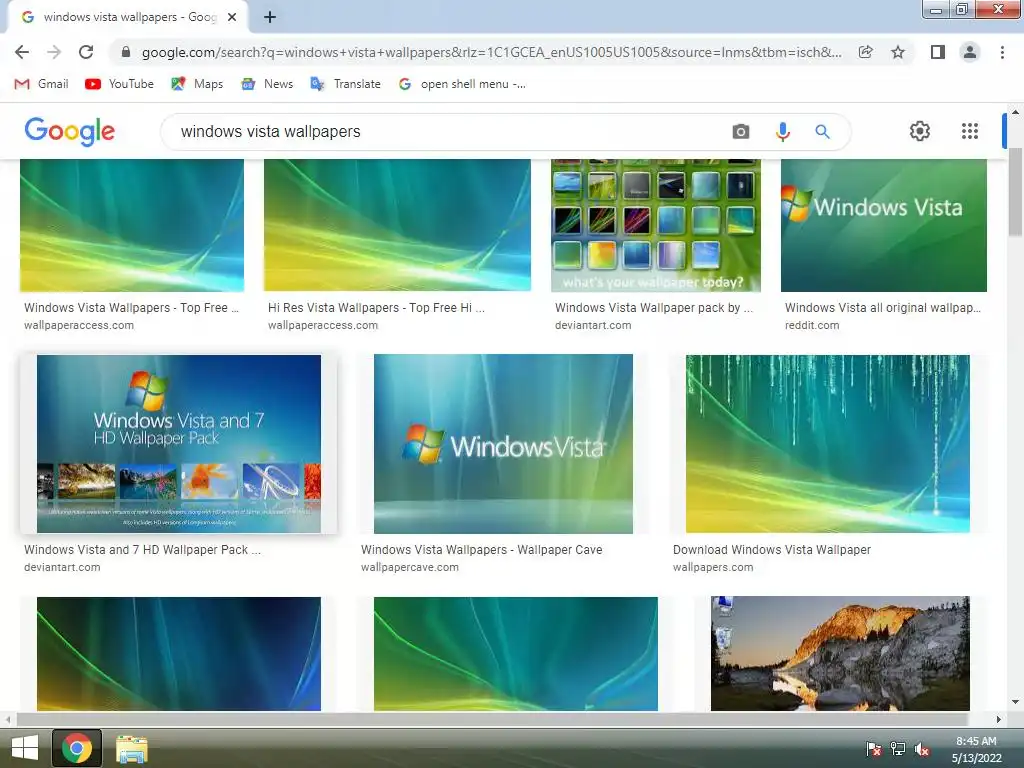Screen dimensions: 1024x768
Task: Click the wallpapers.com source text
Action: point(713,568)
